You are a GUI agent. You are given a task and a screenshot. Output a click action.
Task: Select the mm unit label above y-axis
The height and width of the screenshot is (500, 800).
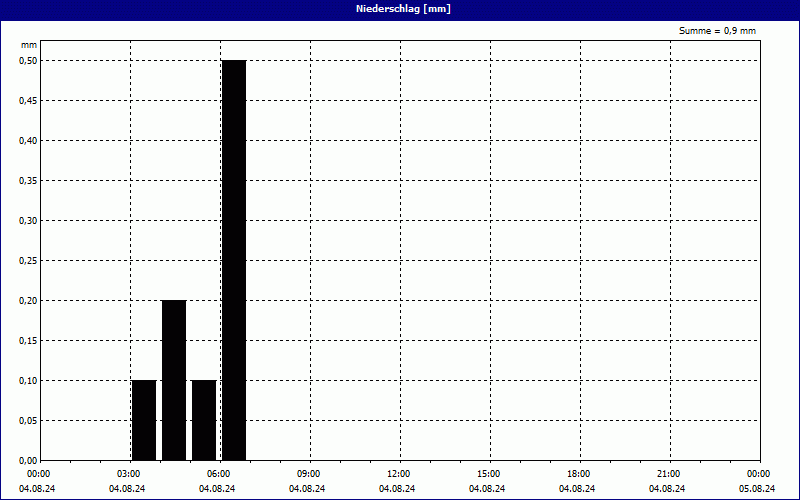click(28, 45)
